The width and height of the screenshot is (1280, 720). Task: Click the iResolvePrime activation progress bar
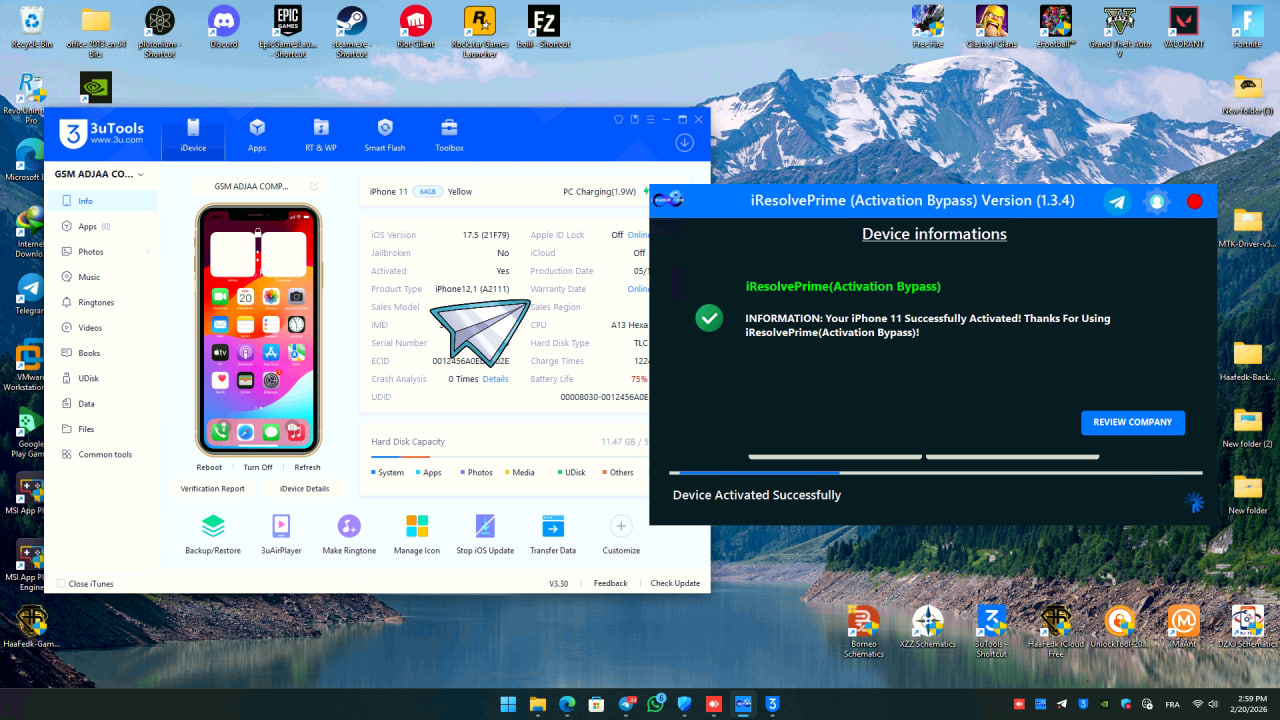936,473
